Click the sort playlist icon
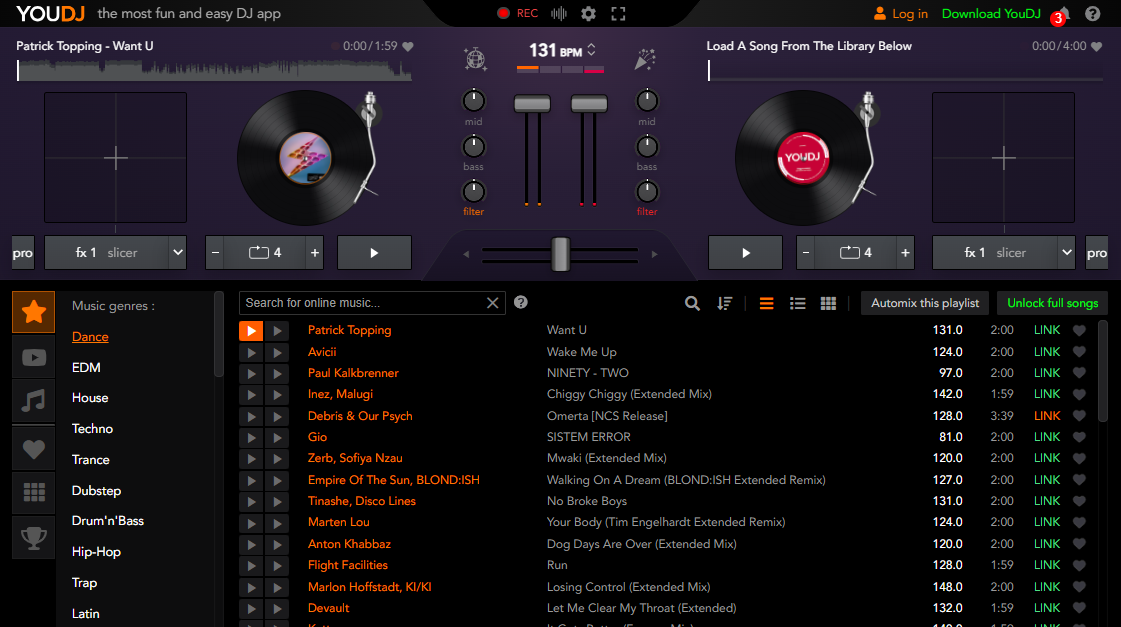This screenshot has height=627, width=1121. pos(725,303)
